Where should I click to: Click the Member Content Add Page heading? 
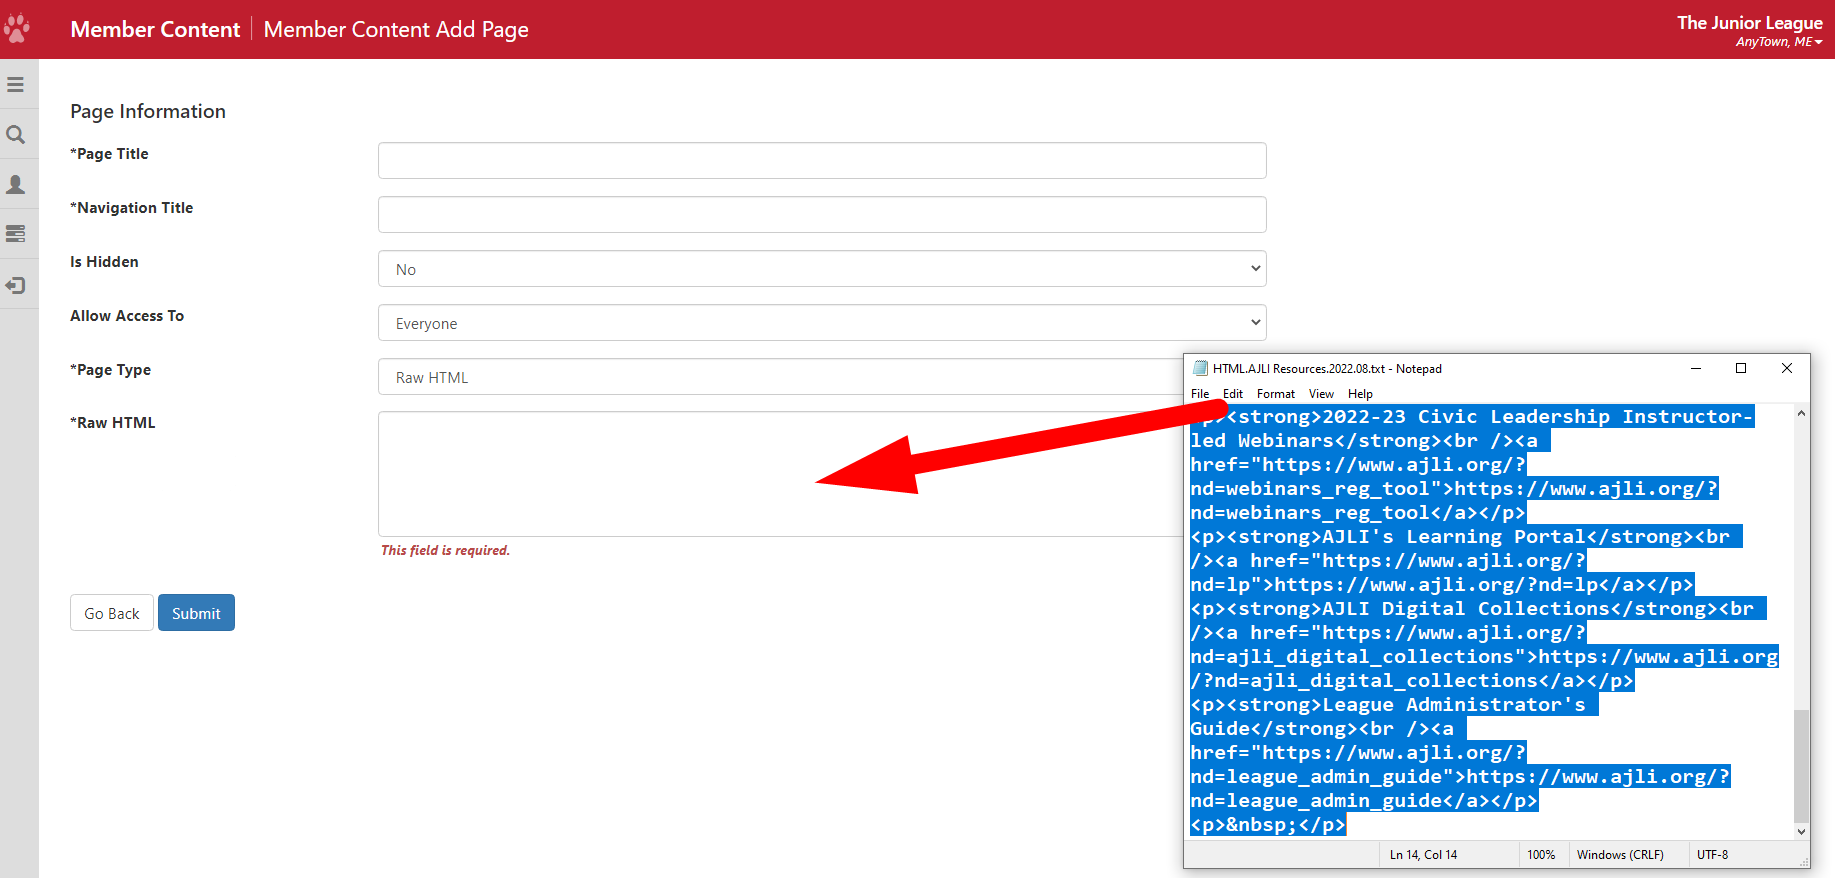pyautogui.click(x=396, y=29)
